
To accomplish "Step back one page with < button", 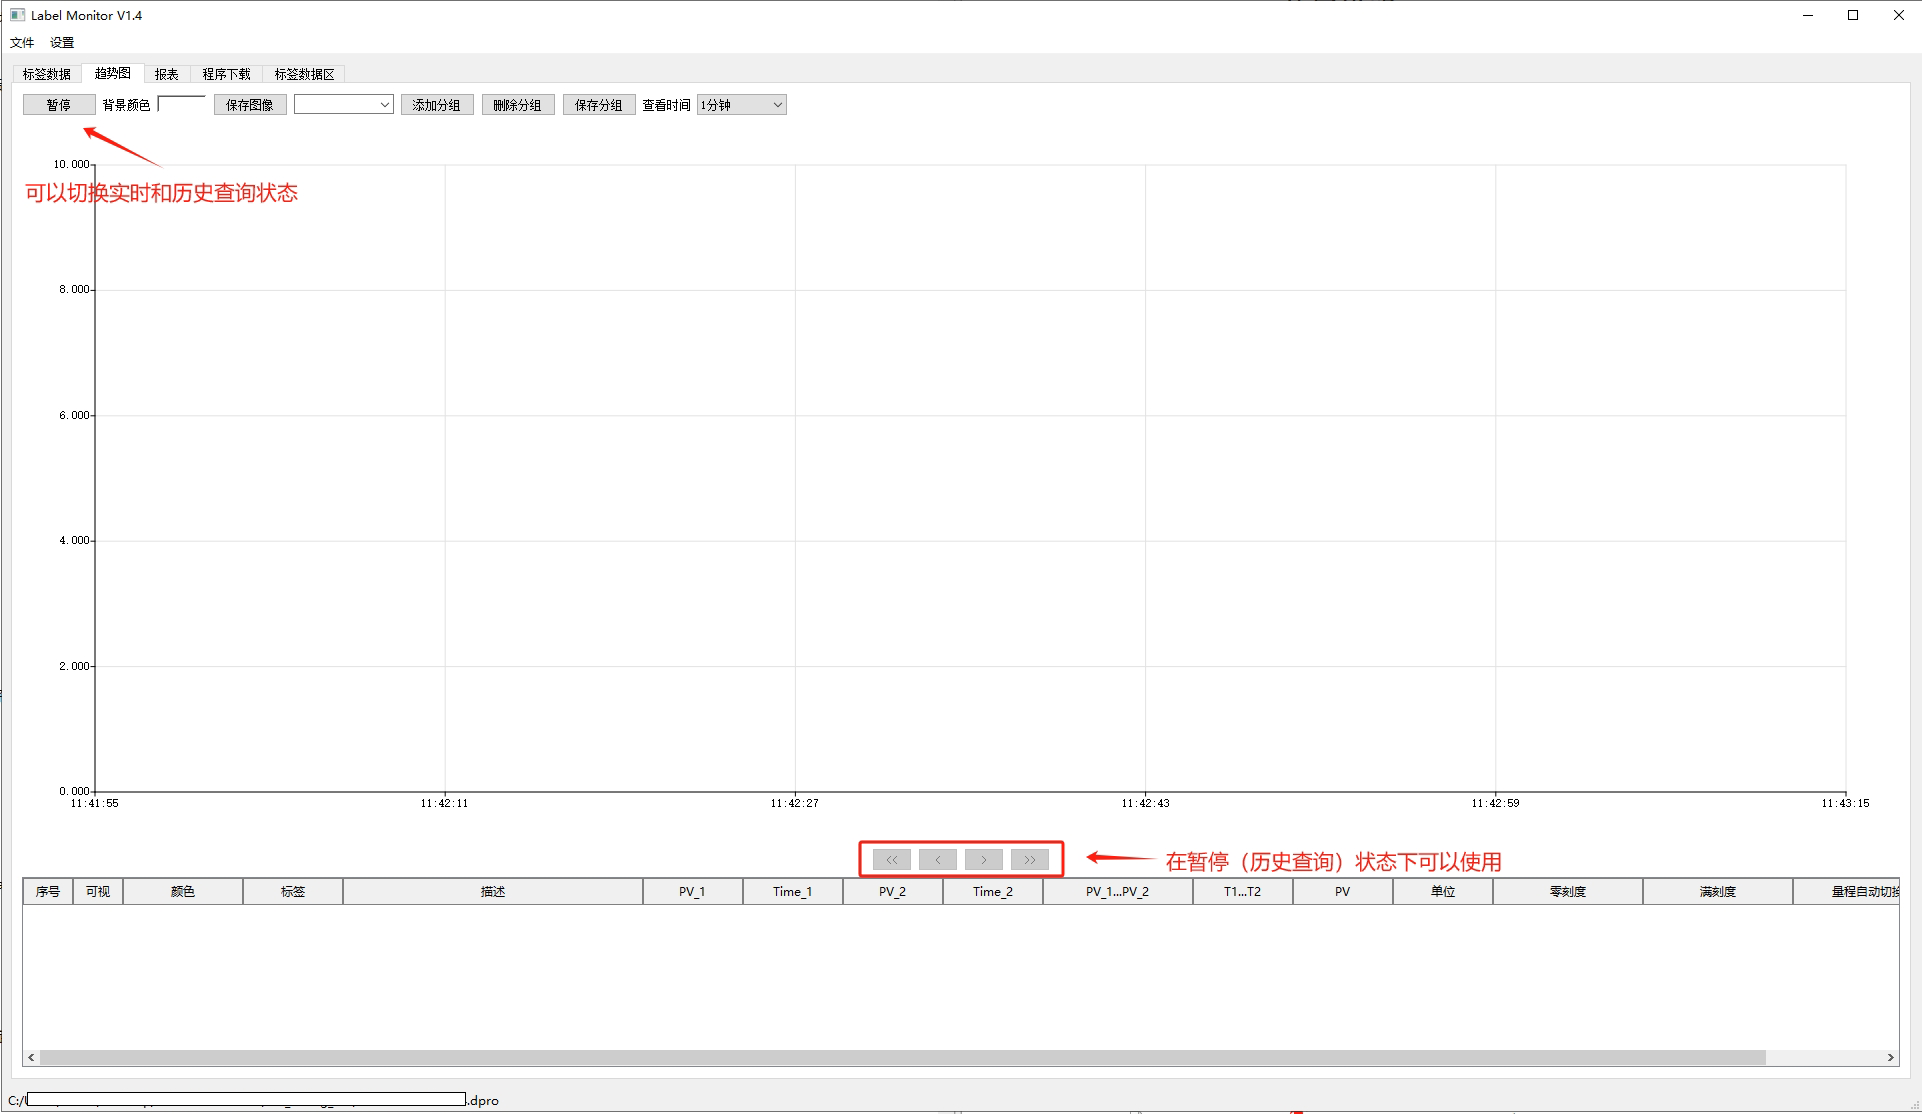I will (937, 860).
